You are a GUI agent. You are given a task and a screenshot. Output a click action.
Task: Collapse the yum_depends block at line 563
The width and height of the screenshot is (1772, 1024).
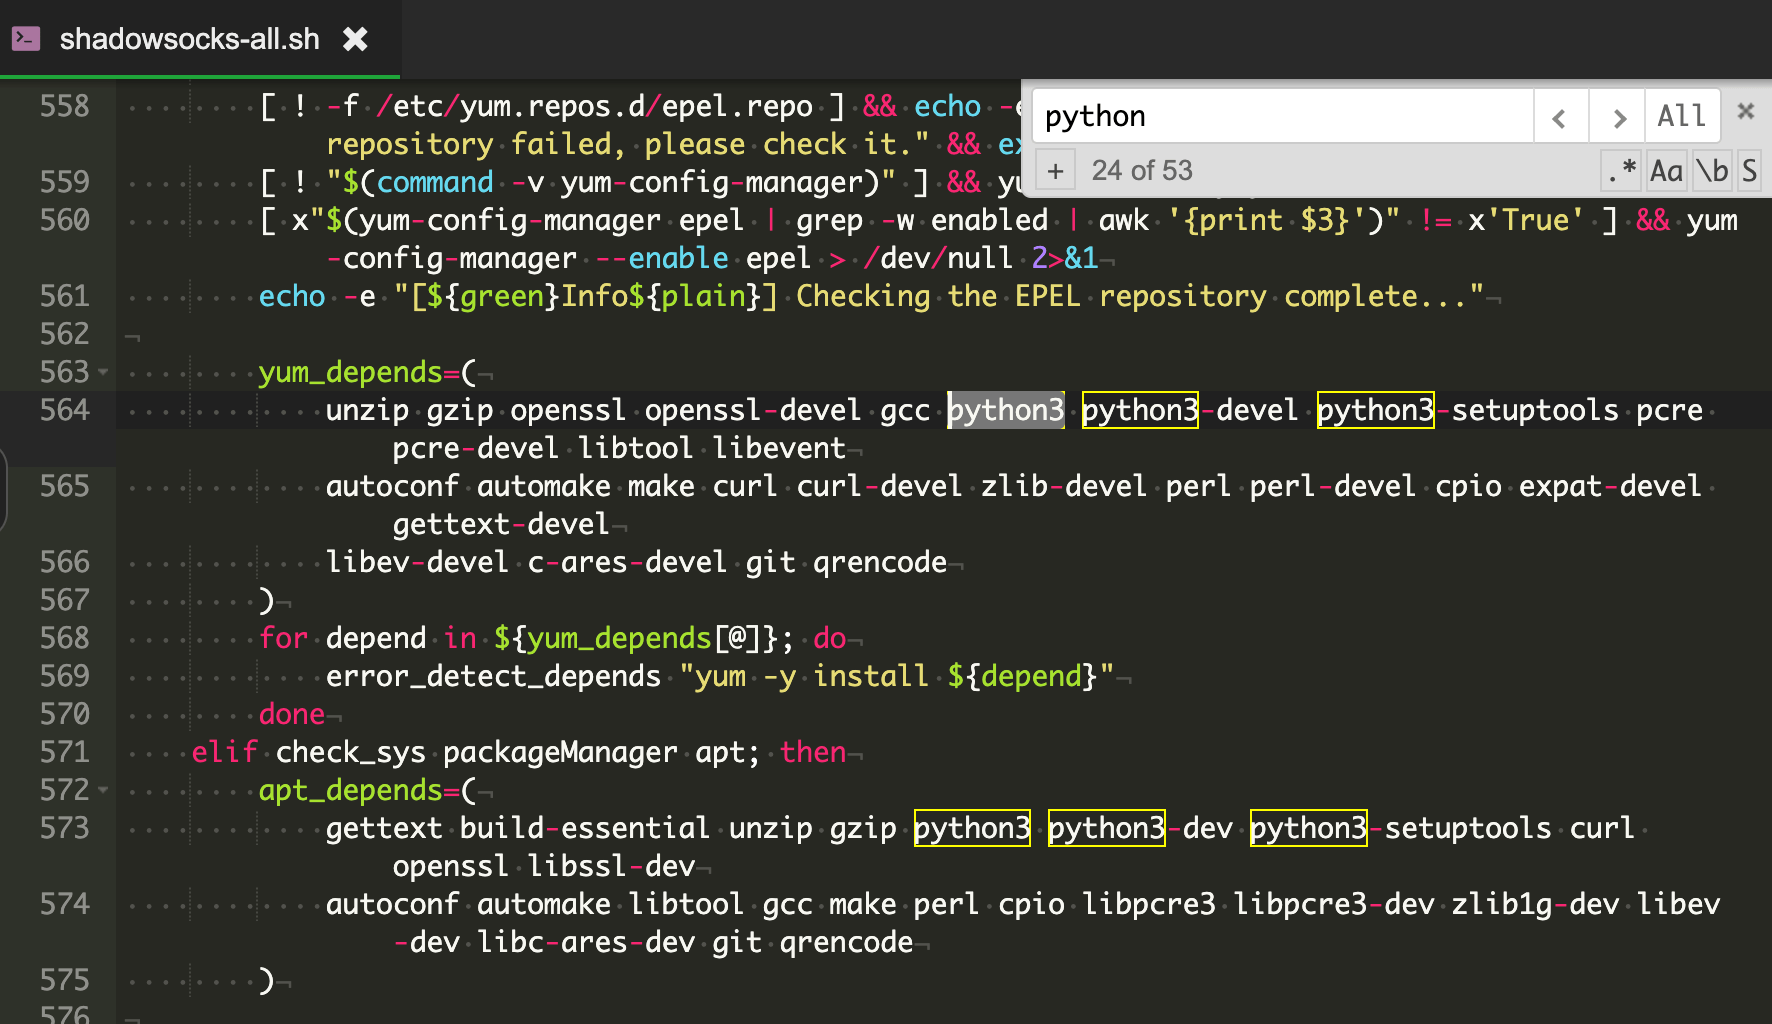pyautogui.click(x=103, y=372)
